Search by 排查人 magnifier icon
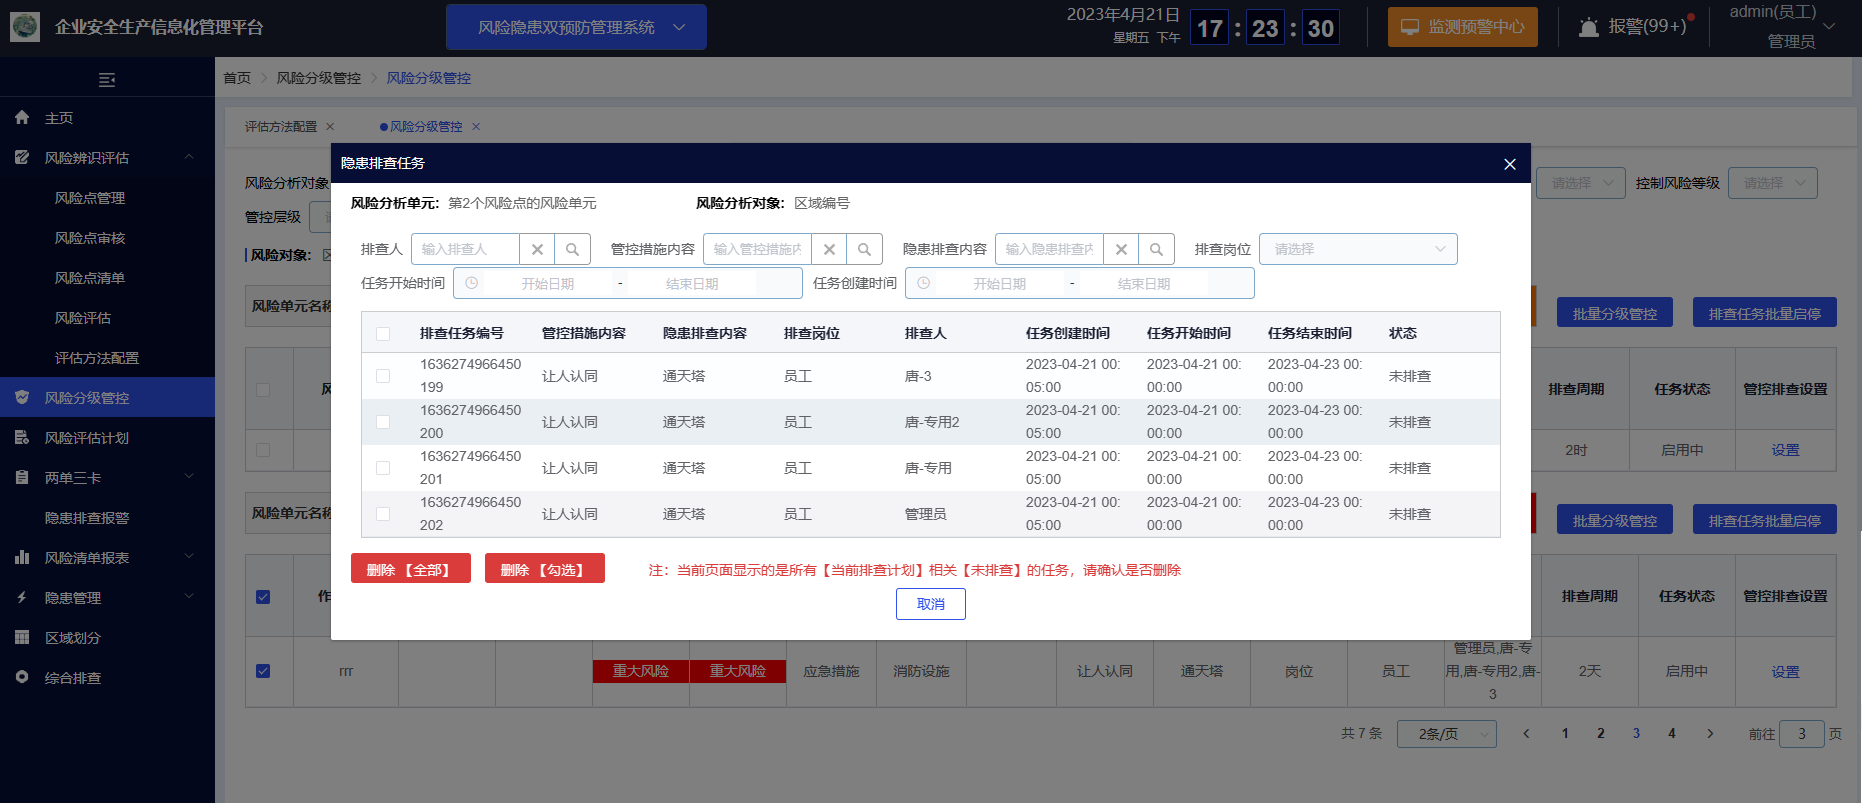The image size is (1862, 803). click(573, 249)
